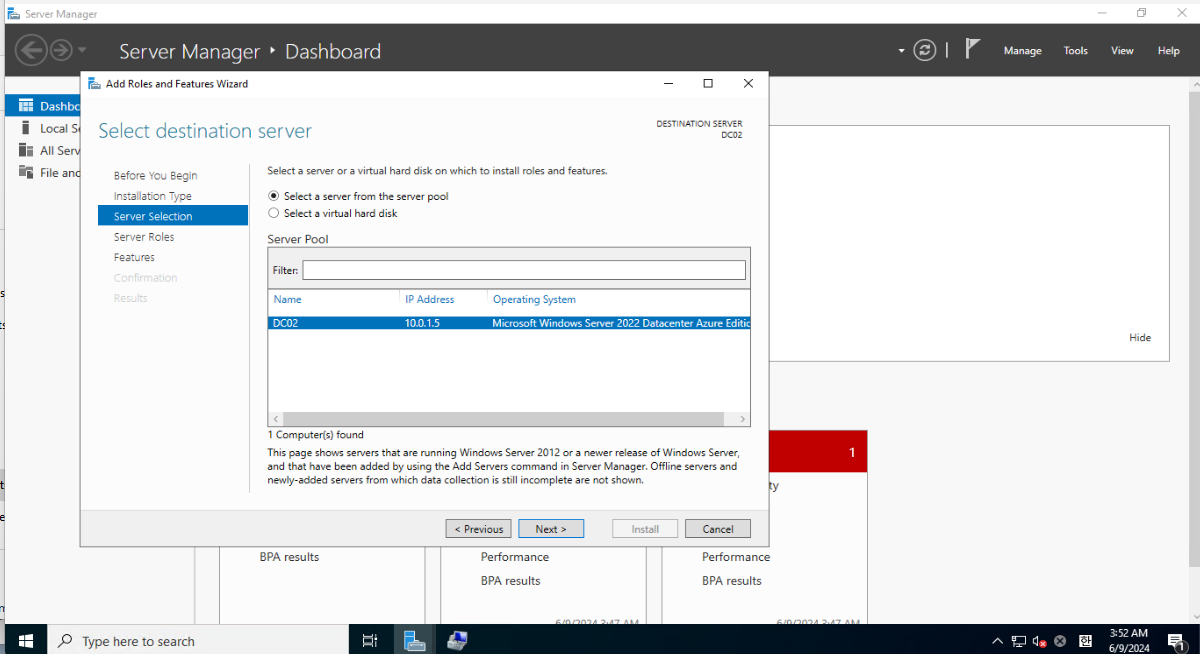Viewport: 1200px width, 654px height.
Task: Click the server pool horizontal scrollbar thumb
Action: 503,419
